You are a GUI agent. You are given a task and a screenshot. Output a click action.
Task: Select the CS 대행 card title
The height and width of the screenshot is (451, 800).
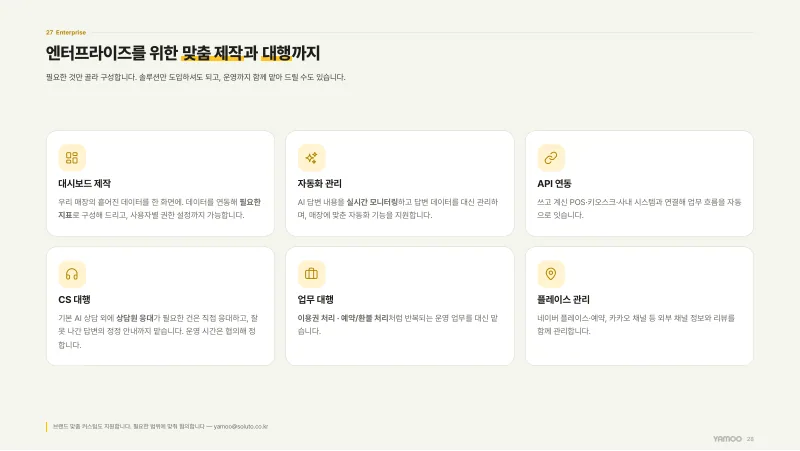(x=74, y=299)
